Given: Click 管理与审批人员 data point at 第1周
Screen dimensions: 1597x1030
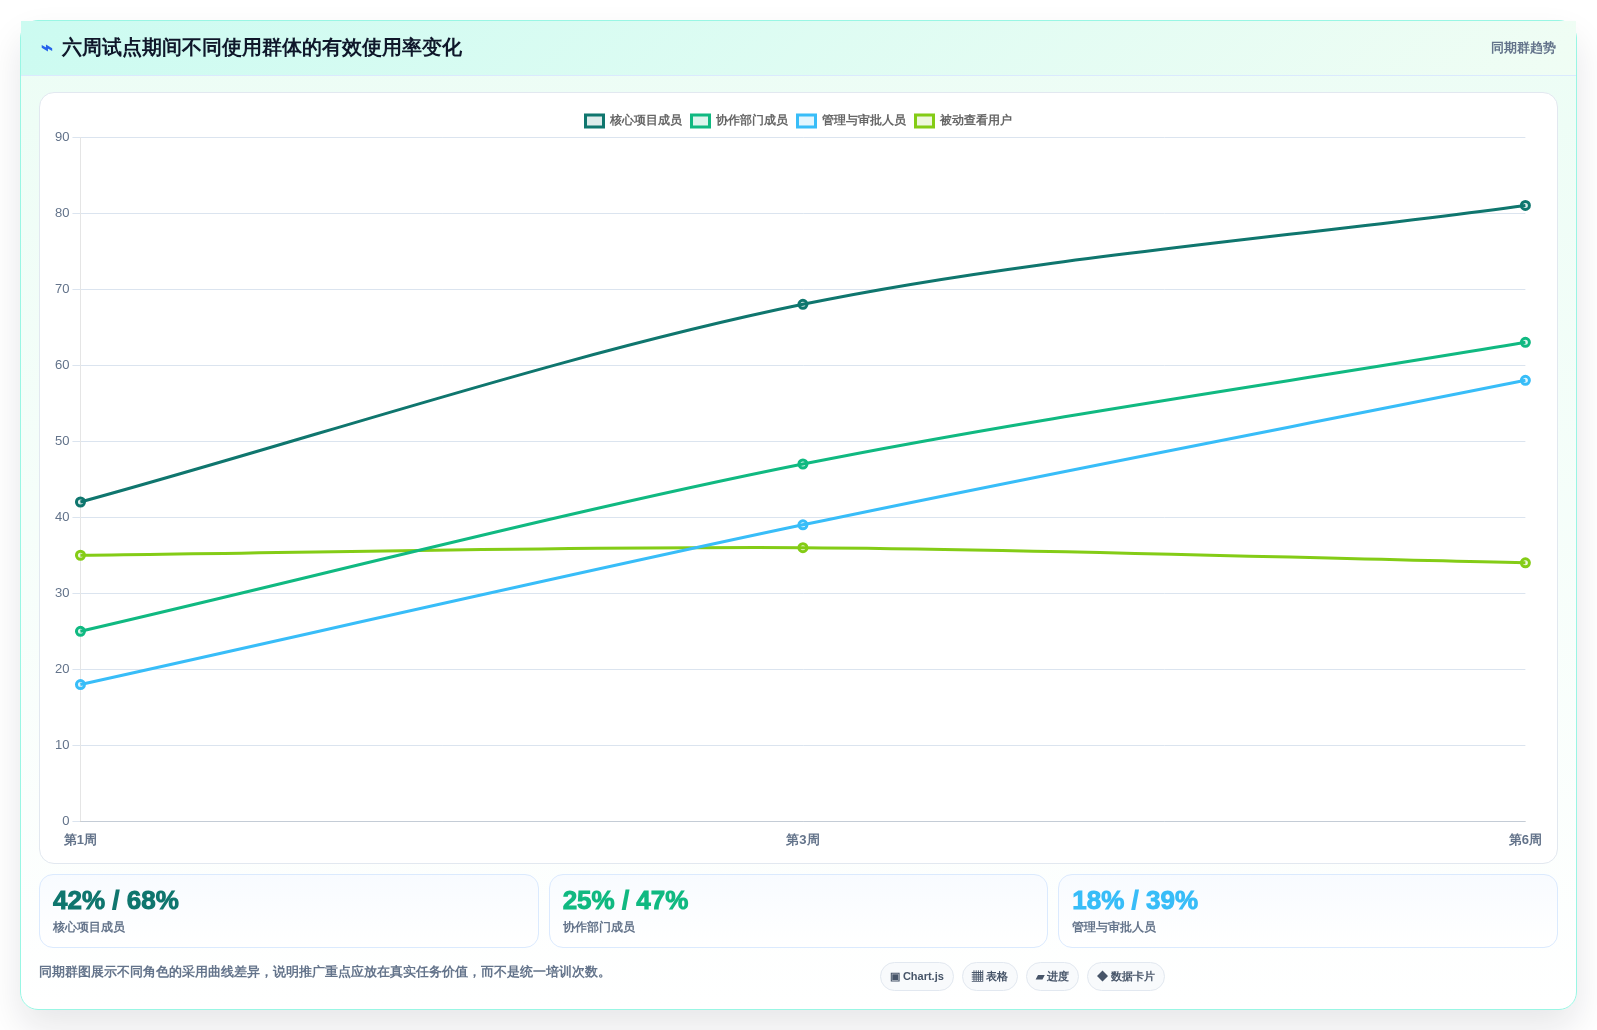Looking at the screenshot, I should [81, 685].
